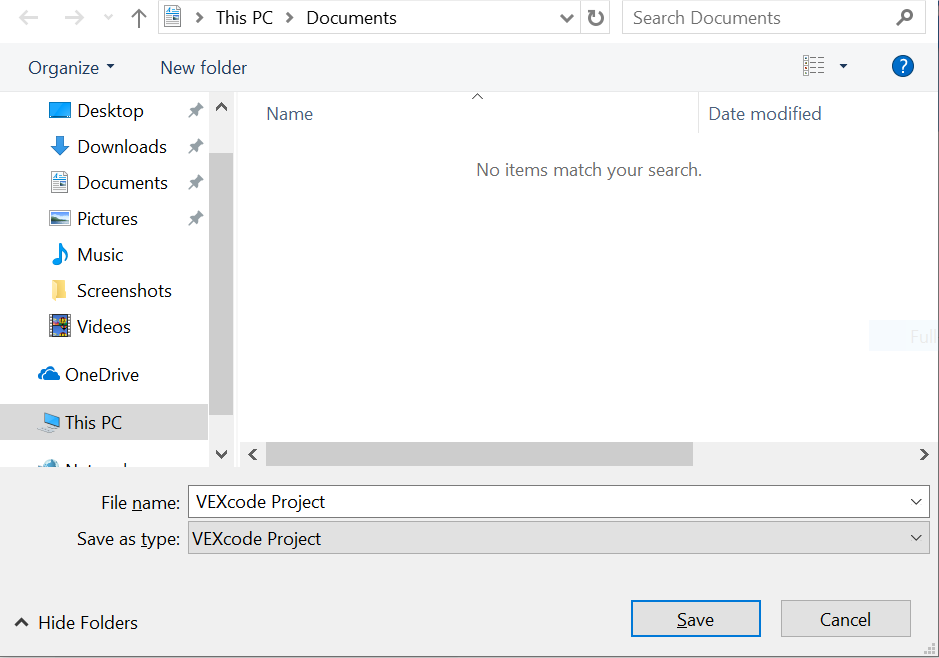
Task: Open the Music folder from the sidebar
Action: [x=103, y=254]
